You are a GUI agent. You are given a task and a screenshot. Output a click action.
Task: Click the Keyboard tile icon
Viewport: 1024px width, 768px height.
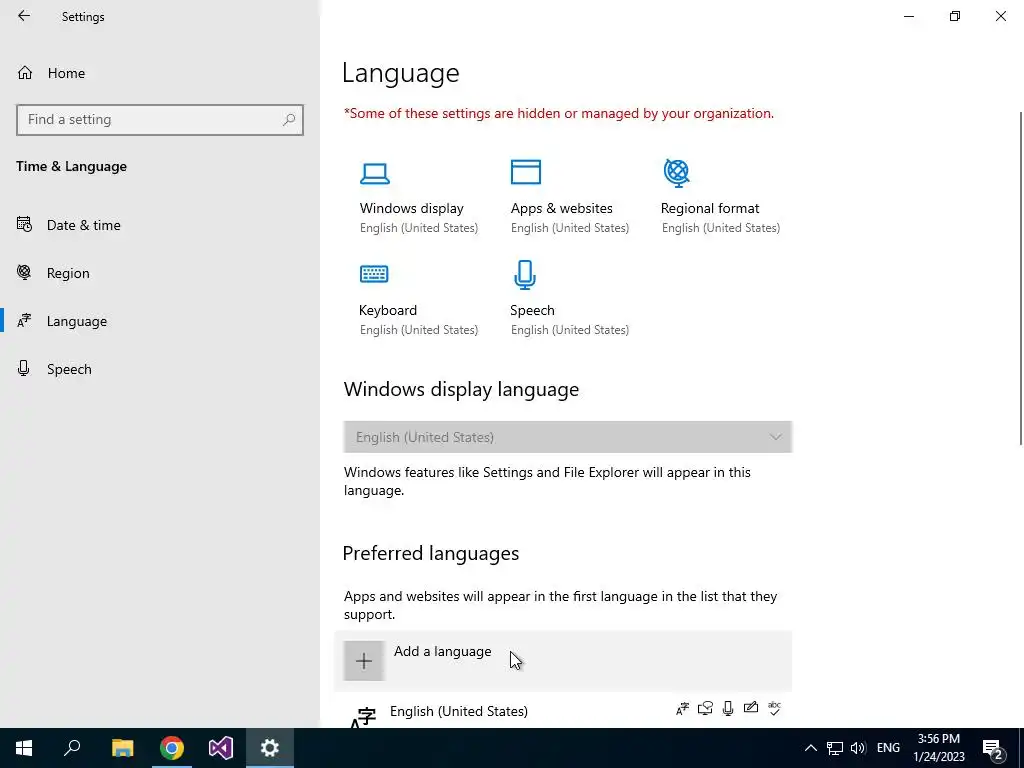point(374,274)
